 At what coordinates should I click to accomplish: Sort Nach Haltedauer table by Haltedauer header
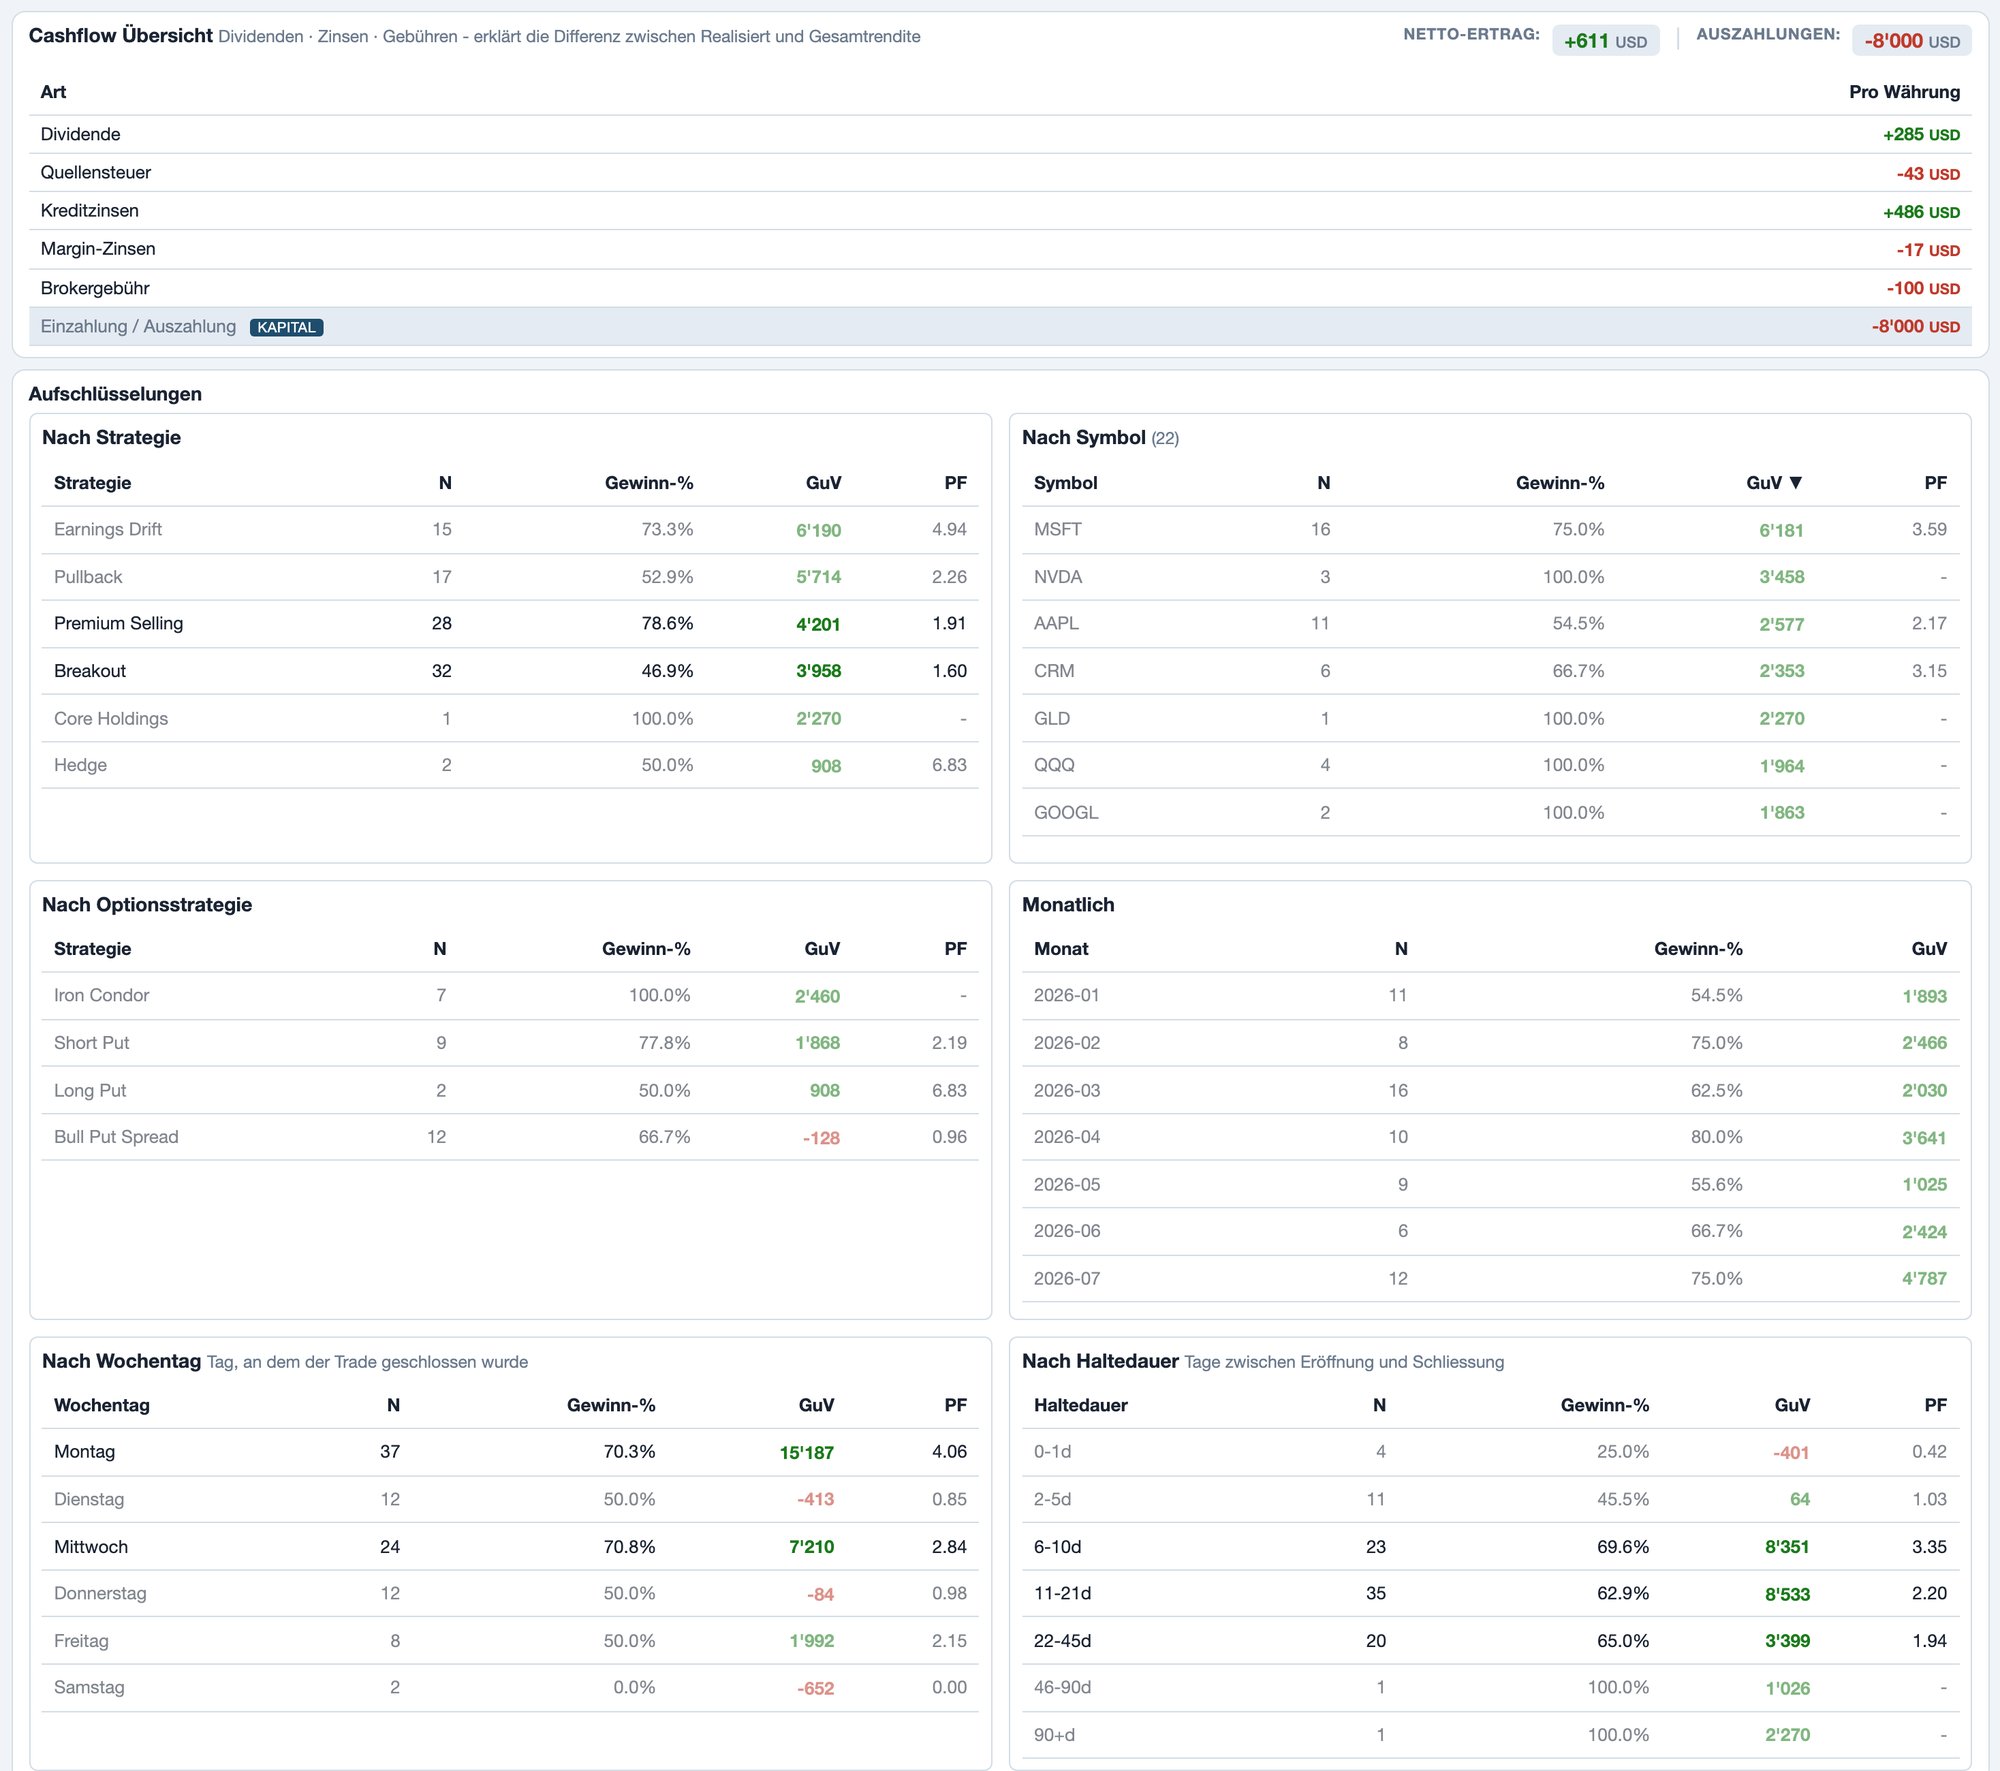coord(1080,1405)
